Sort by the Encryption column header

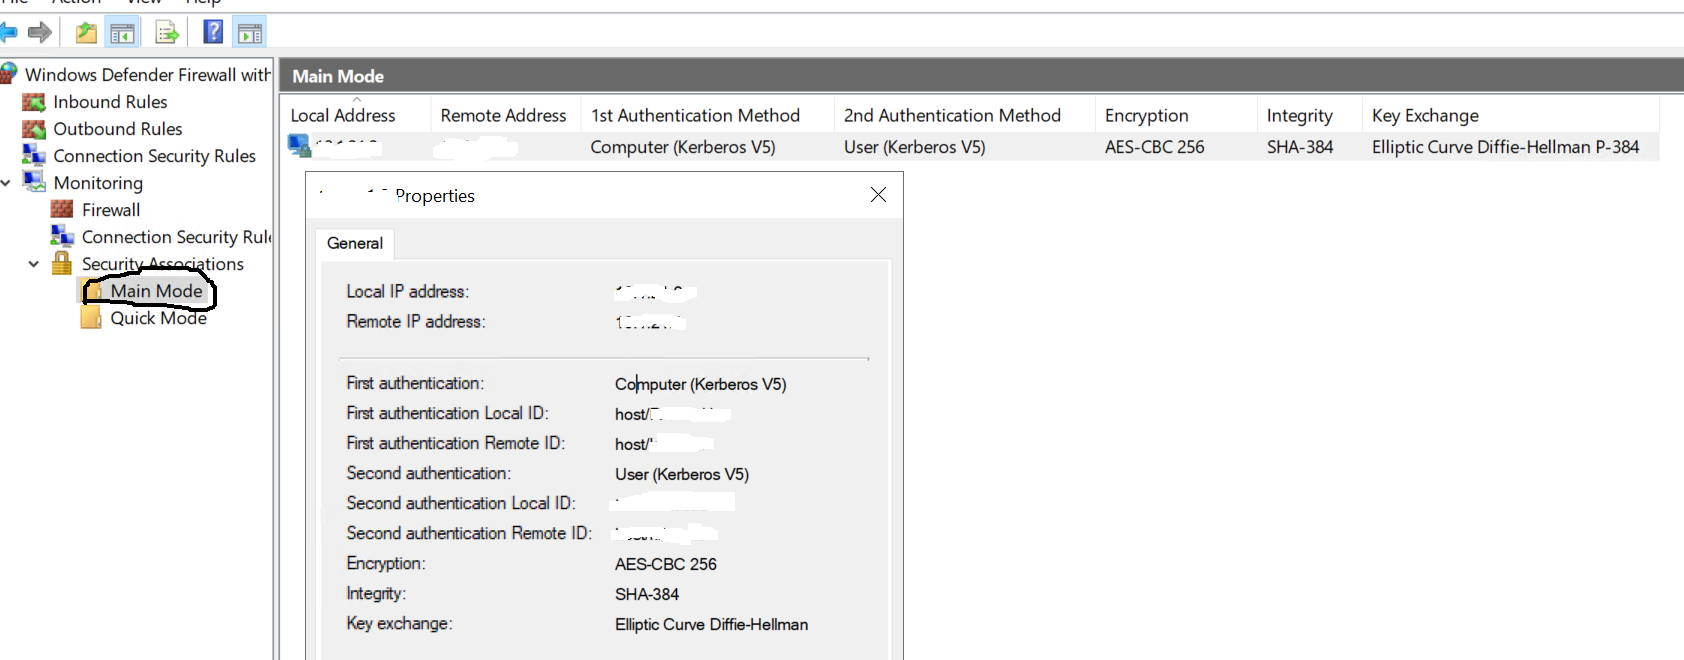tap(1146, 114)
